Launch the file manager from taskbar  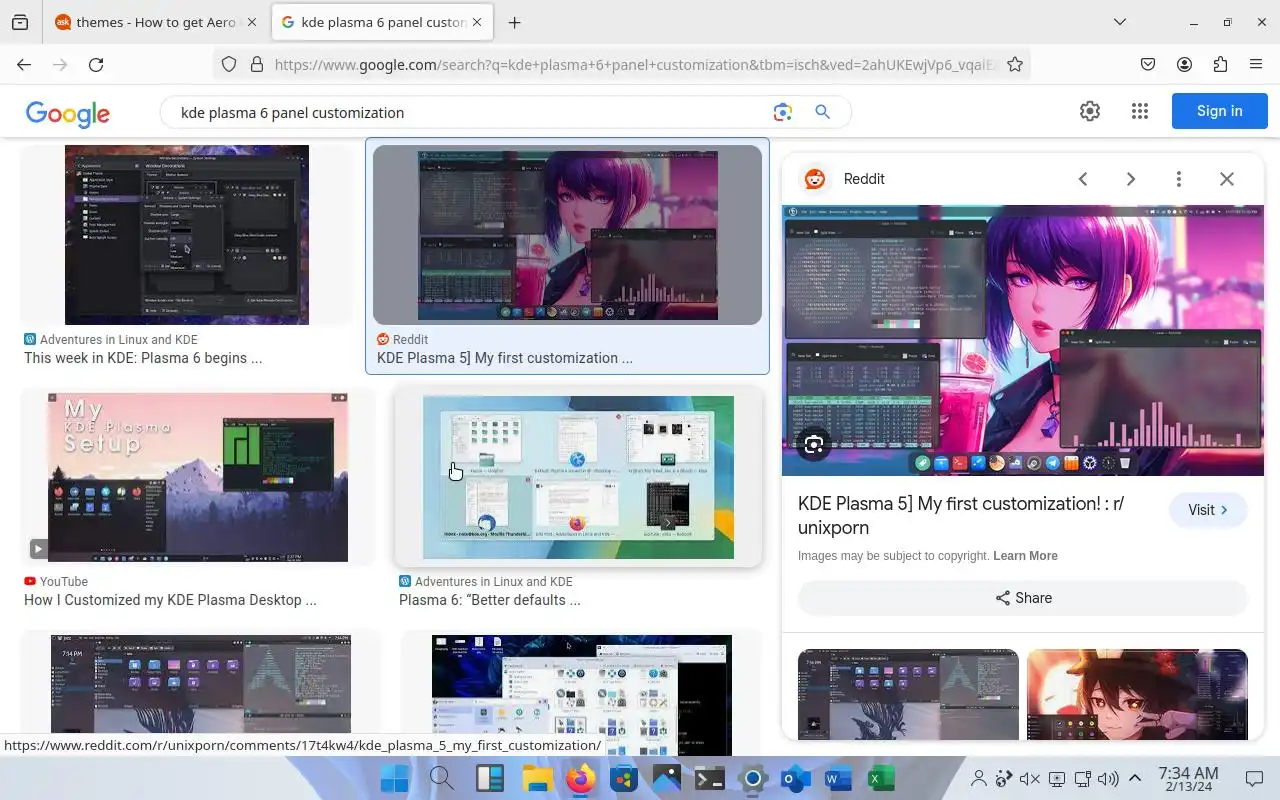pos(538,778)
